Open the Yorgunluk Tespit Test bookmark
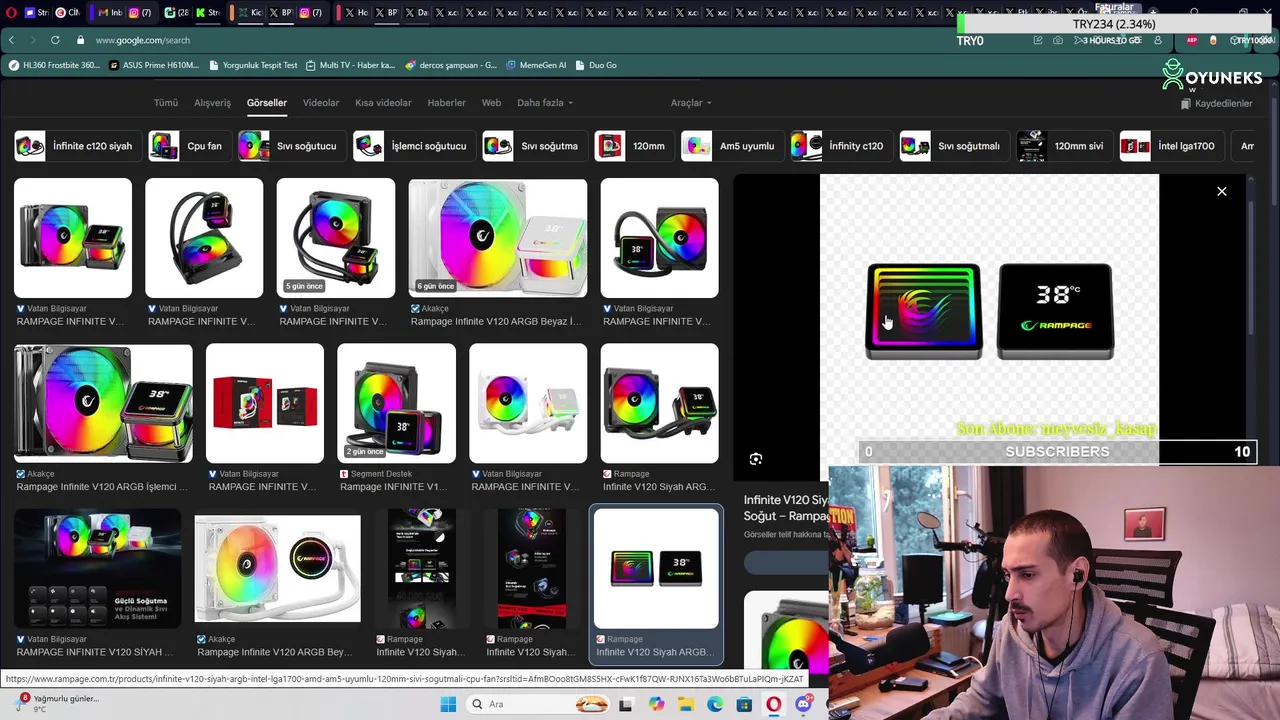 pyautogui.click(x=253, y=65)
